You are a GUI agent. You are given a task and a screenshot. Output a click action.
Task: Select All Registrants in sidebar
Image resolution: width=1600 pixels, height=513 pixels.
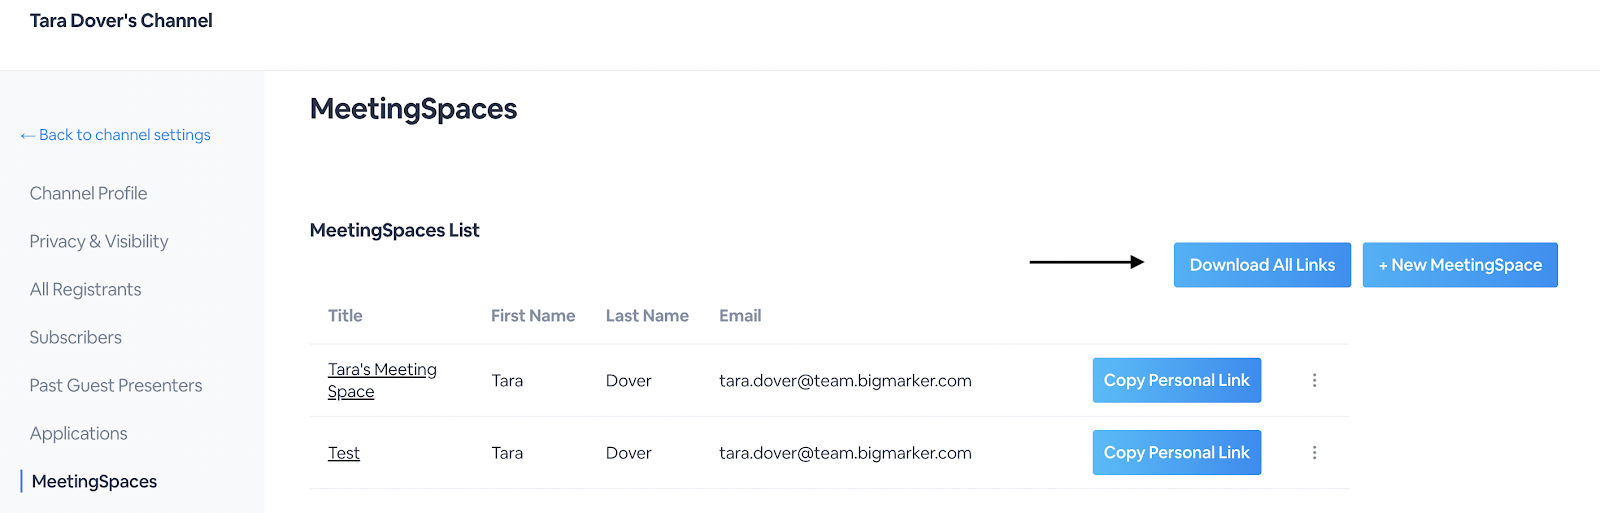(85, 289)
